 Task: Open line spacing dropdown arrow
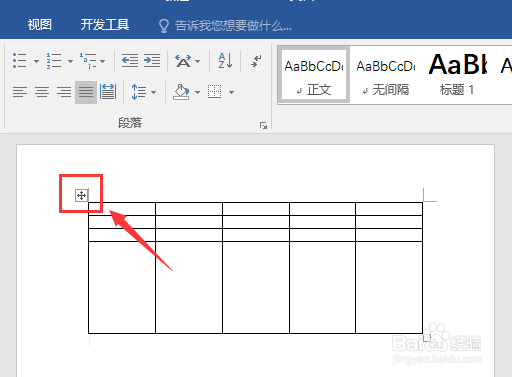154,92
